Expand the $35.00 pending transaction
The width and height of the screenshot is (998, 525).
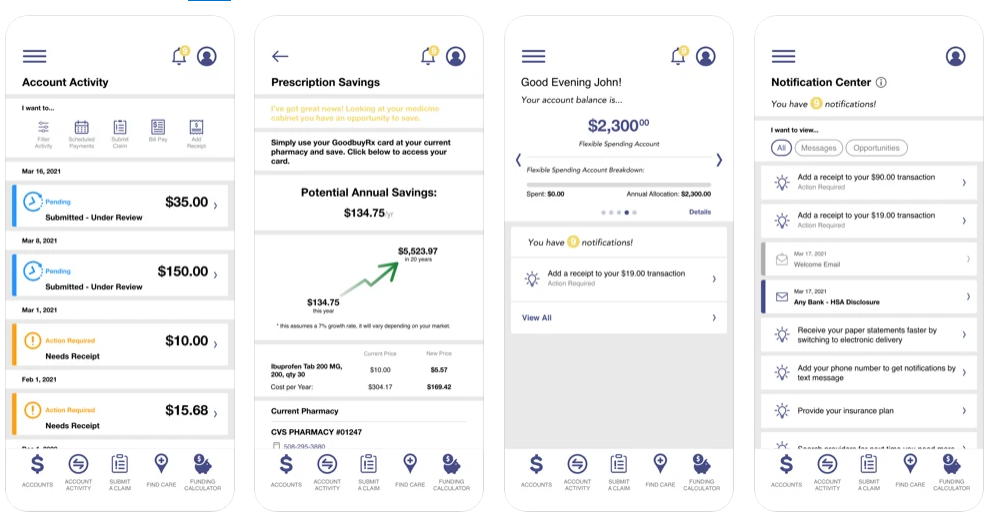120,206
